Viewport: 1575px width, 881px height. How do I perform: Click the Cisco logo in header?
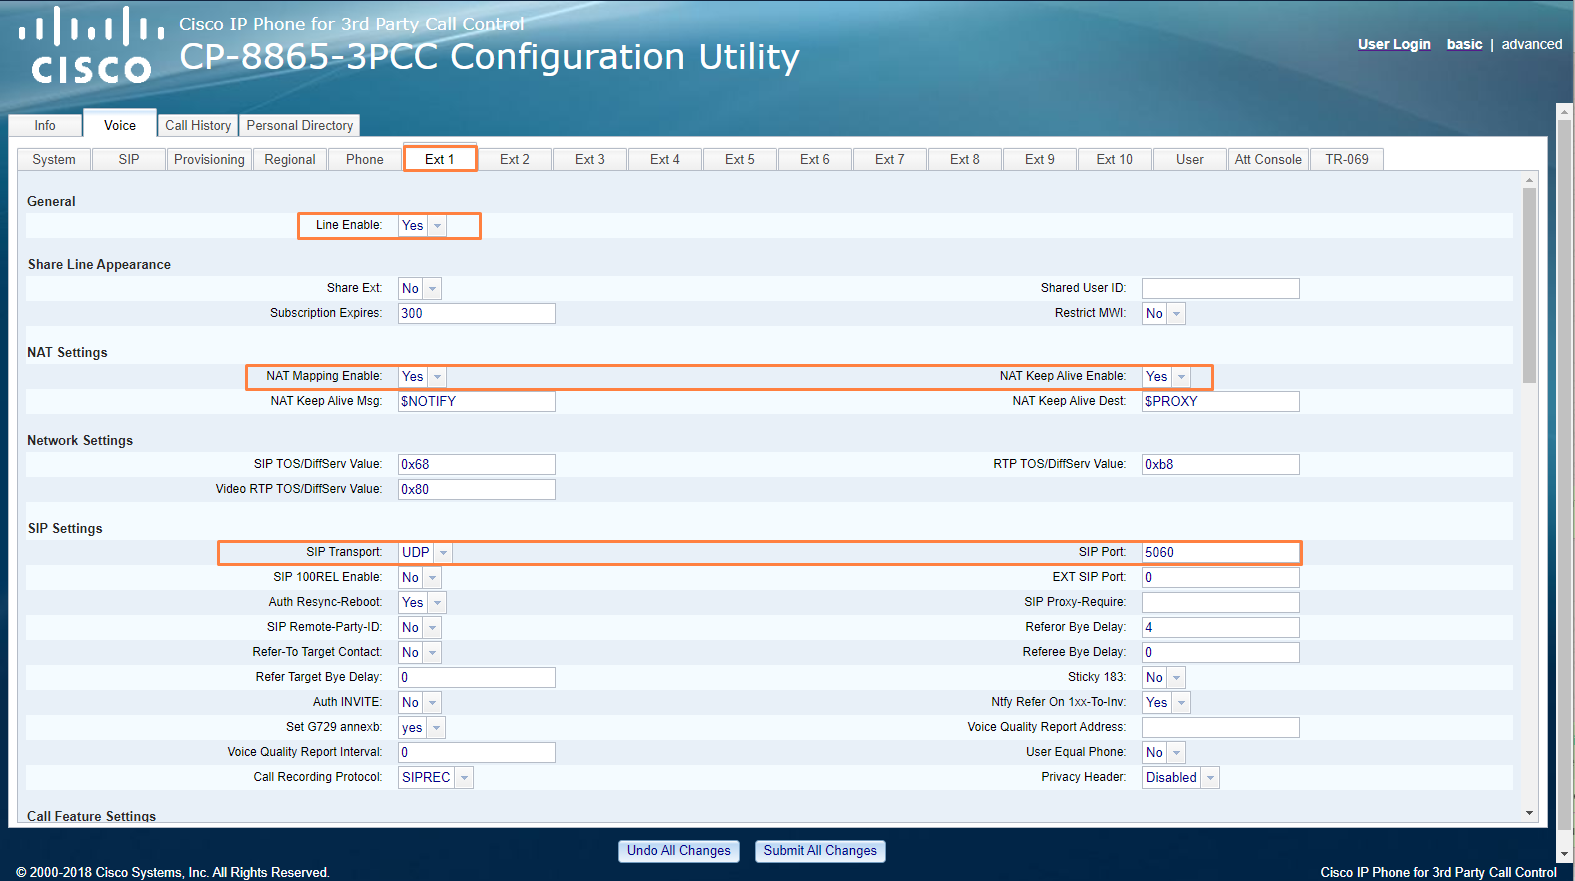(x=91, y=46)
